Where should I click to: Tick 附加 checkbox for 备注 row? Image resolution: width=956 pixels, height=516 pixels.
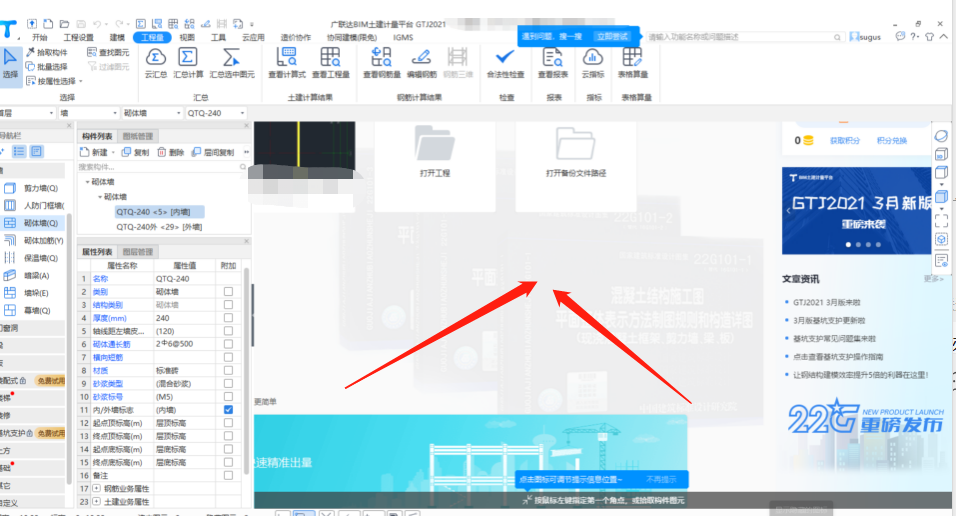[228, 475]
